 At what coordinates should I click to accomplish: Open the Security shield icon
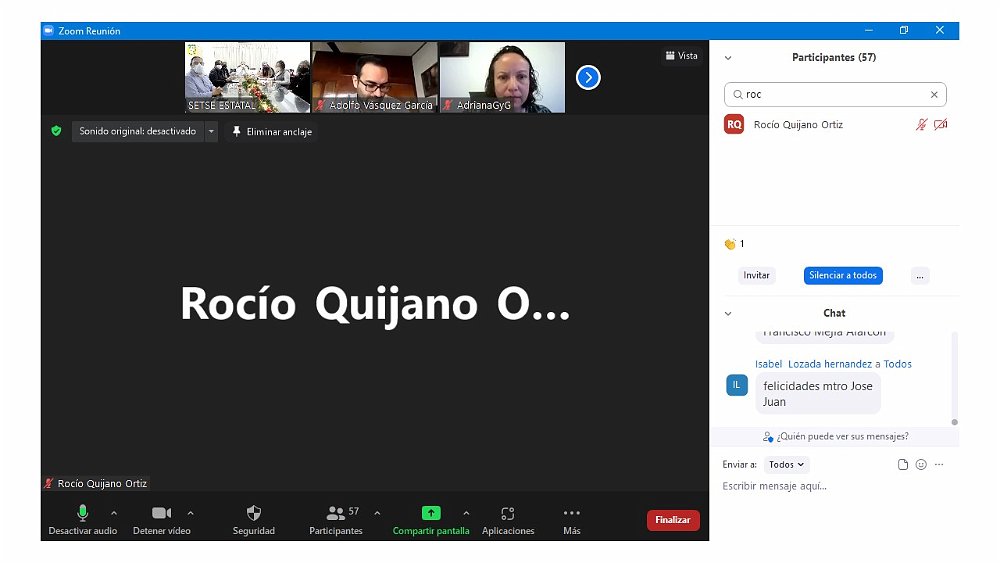(x=253, y=513)
